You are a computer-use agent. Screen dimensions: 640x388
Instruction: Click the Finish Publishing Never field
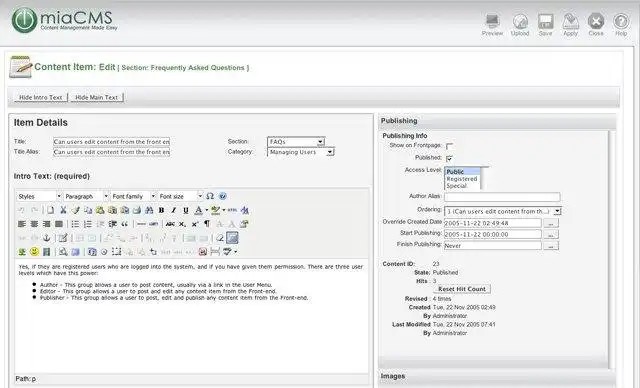pyautogui.click(x=493, y=246)
